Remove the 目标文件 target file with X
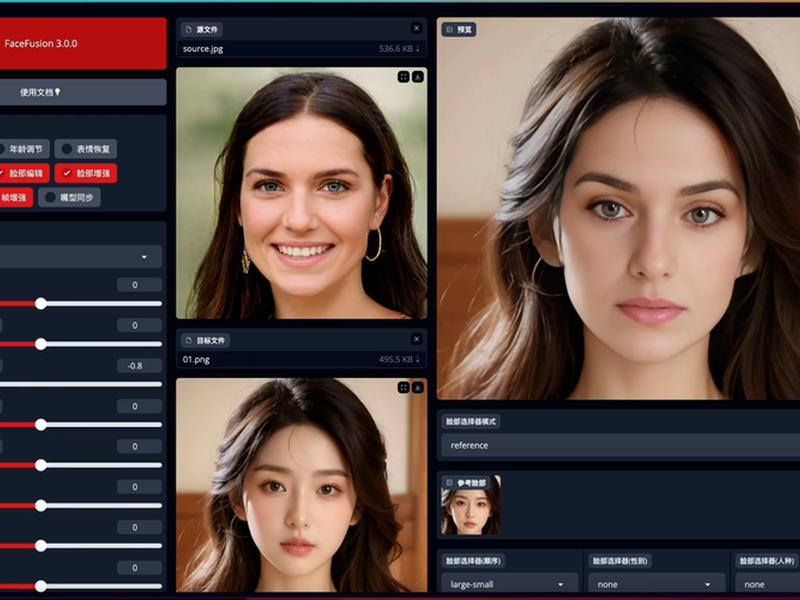800x600 pixels. [416, 339]
